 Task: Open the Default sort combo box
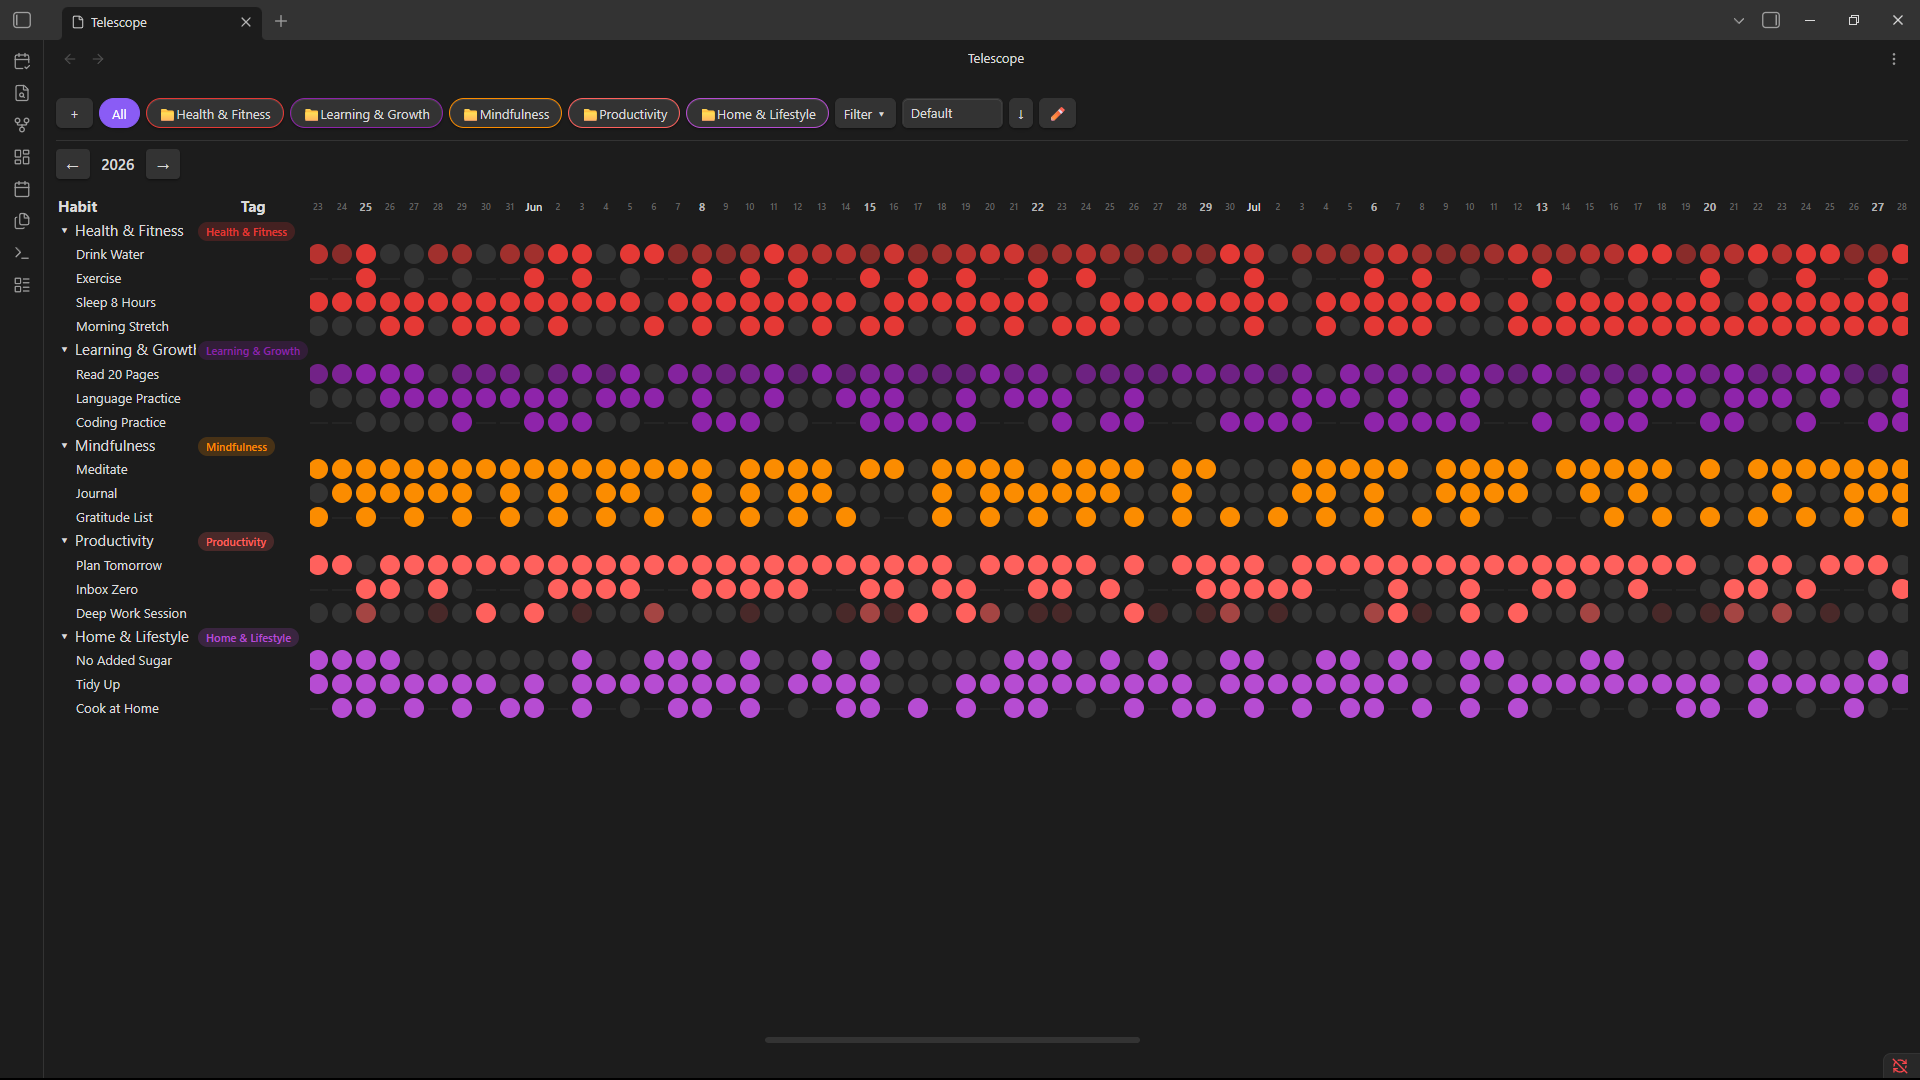[952, 114]
